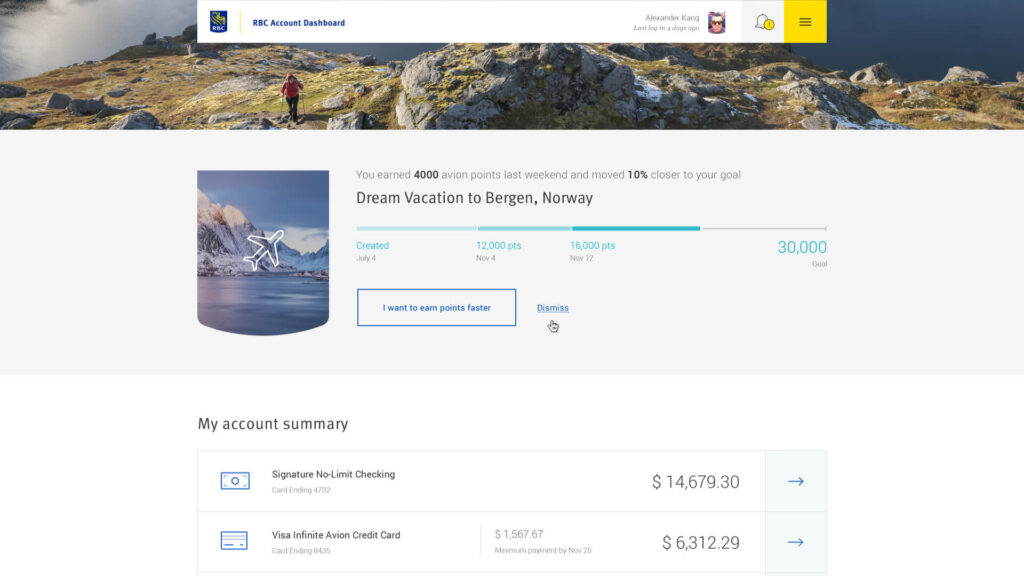Select the Alexander Kang user name

pyautogui.click(x=672, y=18)
